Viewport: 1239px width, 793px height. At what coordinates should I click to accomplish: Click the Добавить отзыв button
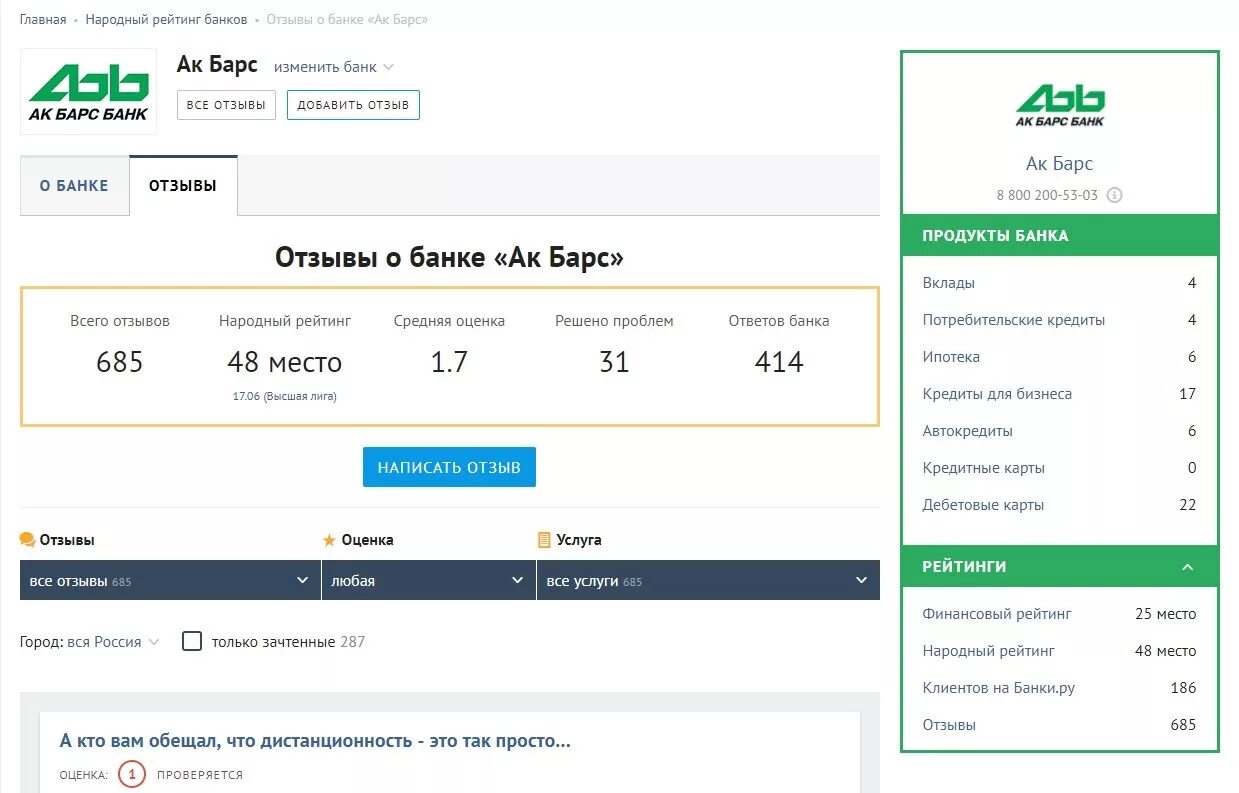[x=353, y=105]
